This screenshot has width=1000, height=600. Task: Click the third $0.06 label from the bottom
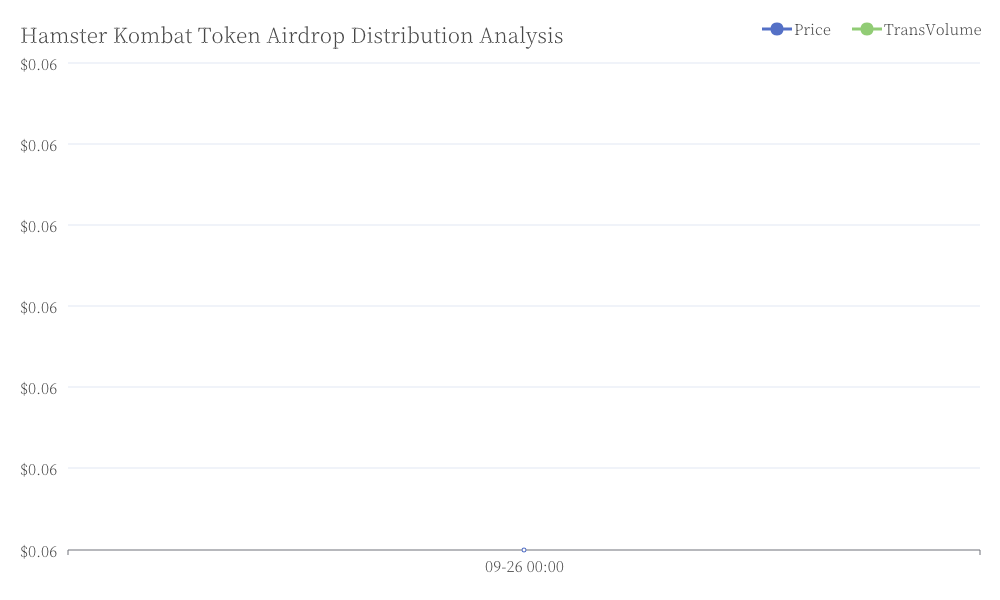tap(38, 388)
